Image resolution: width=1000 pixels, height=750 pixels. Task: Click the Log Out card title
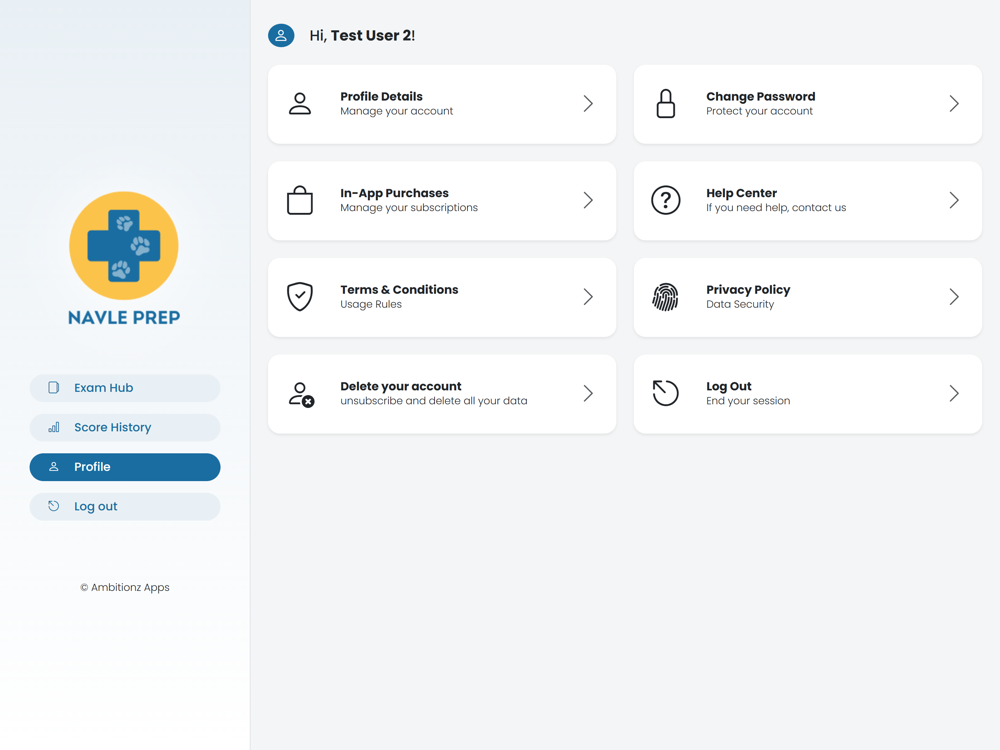click(728, 386)
